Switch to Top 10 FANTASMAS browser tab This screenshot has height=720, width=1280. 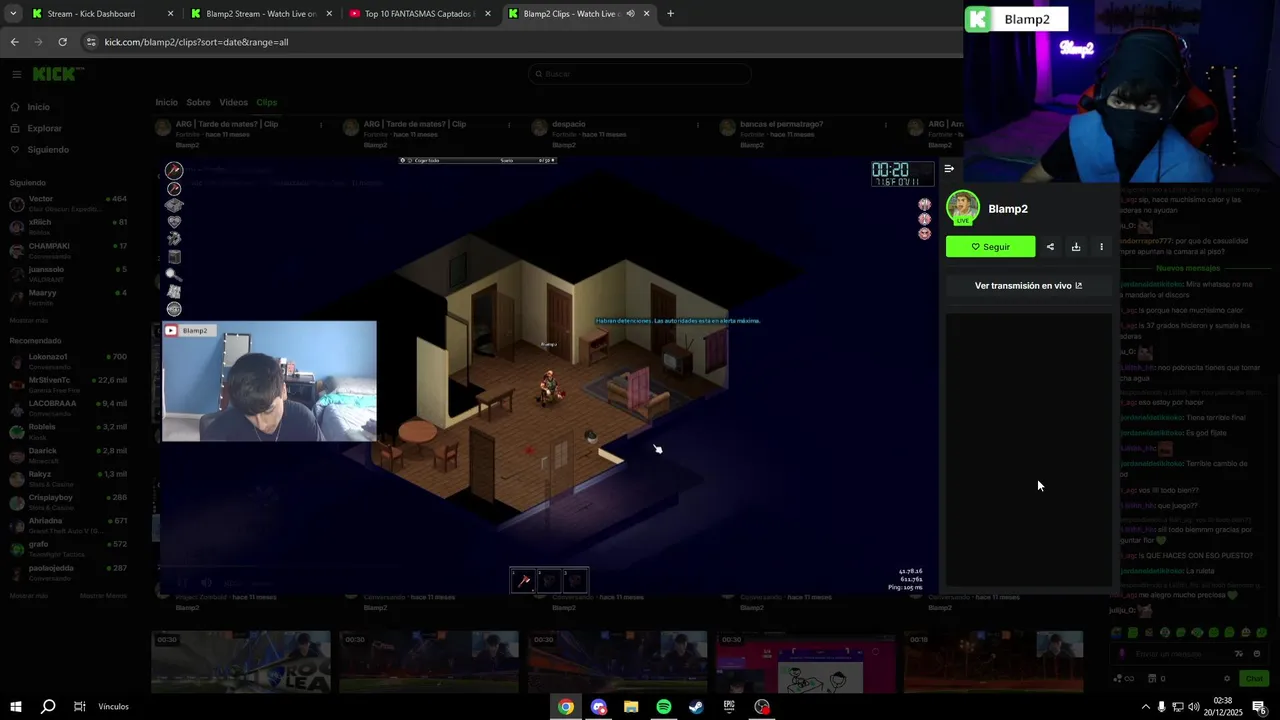tap(419, 14)
